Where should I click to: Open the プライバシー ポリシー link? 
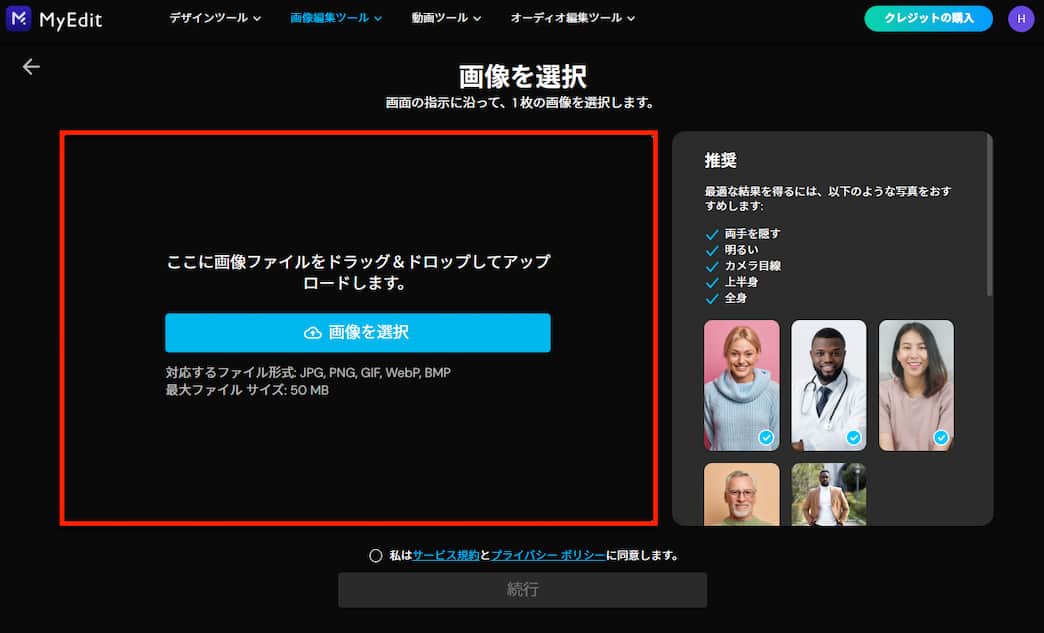click(x=546, y=555)
